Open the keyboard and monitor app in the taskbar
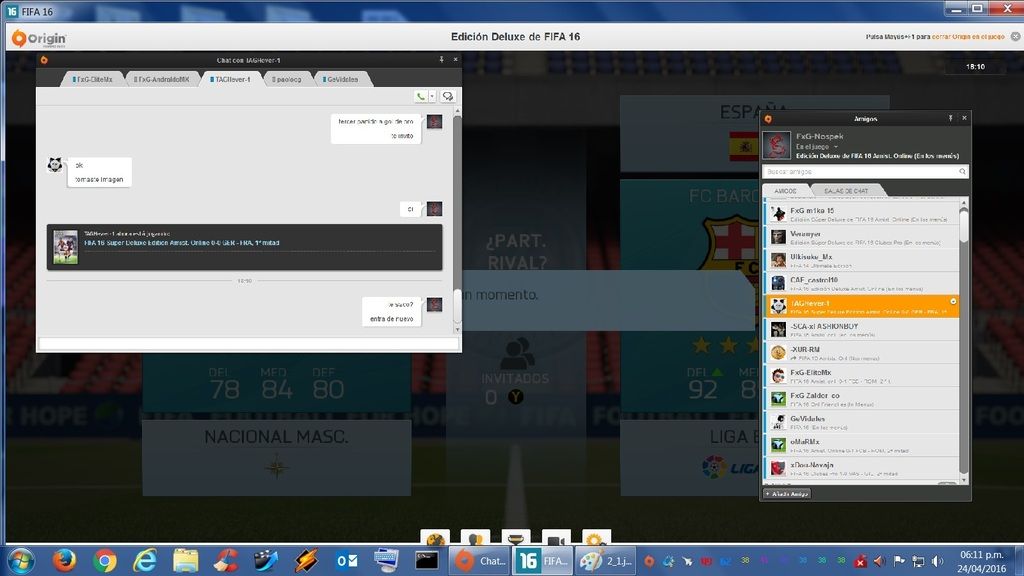Viewport: 1024px width, 576px height. point(387,561)
